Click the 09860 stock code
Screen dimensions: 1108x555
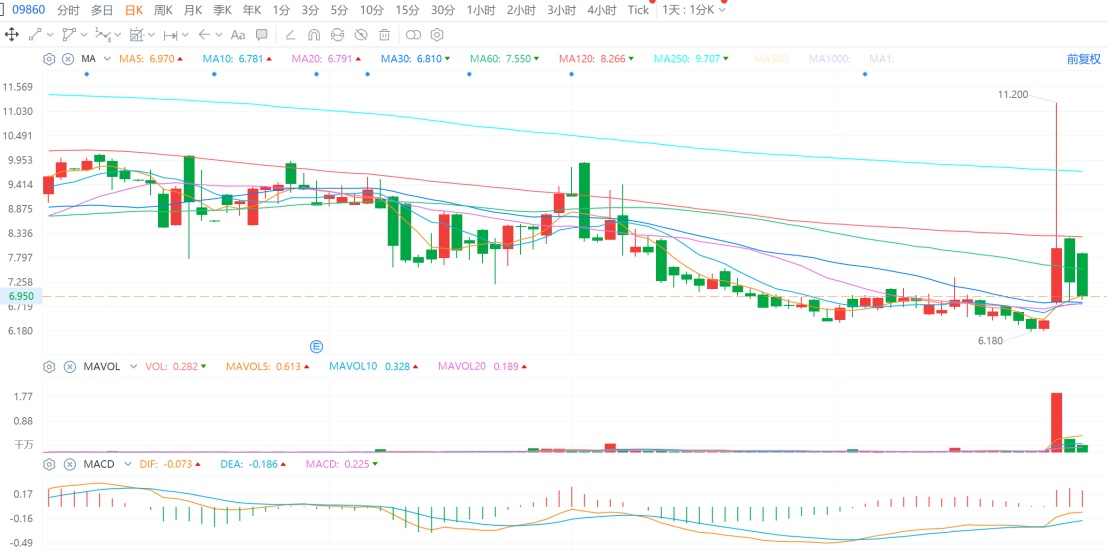(x=28, y=10)
